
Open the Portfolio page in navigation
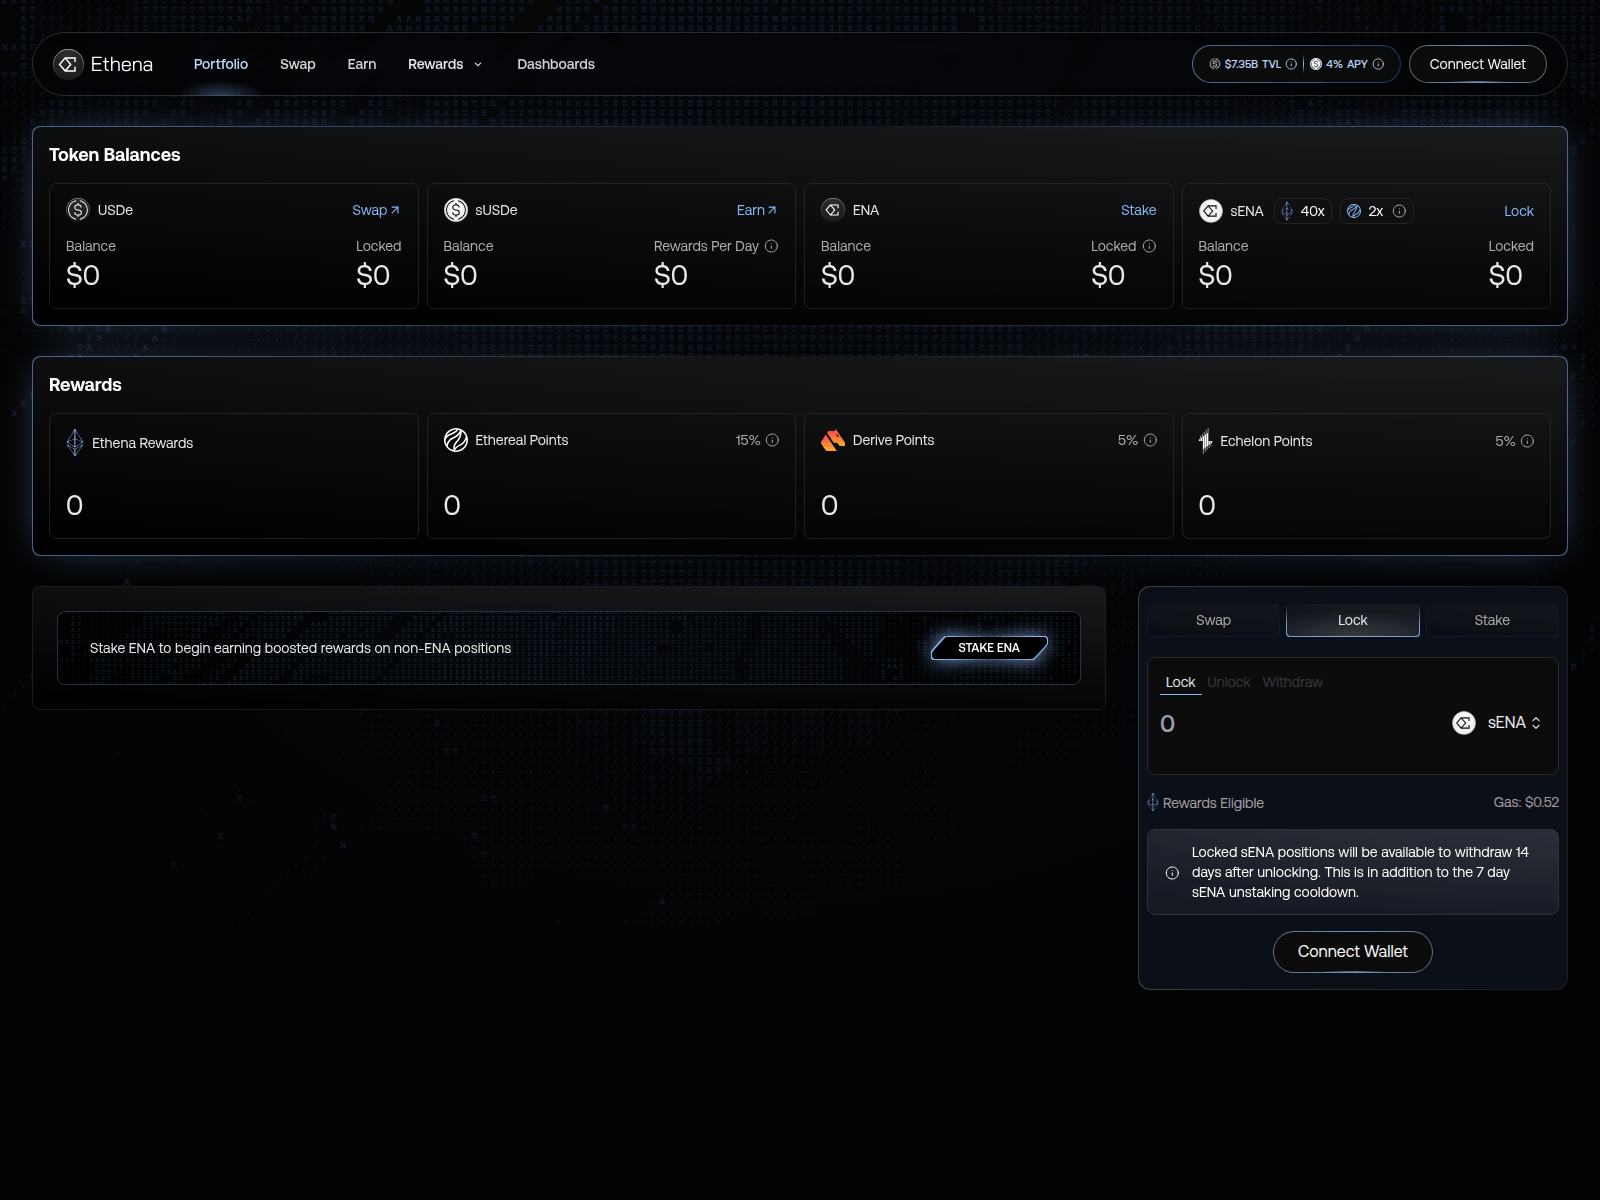[221, 64]
